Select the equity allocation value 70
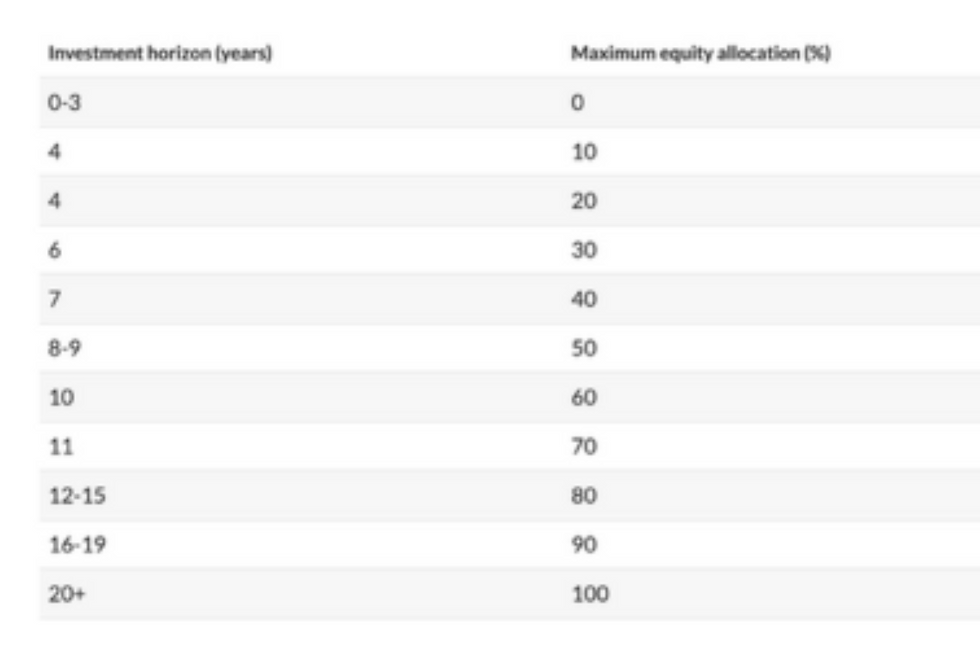Image resolution: width=980 pixels, height=649 pixels. pyautogui.click(x=582, y=447)
